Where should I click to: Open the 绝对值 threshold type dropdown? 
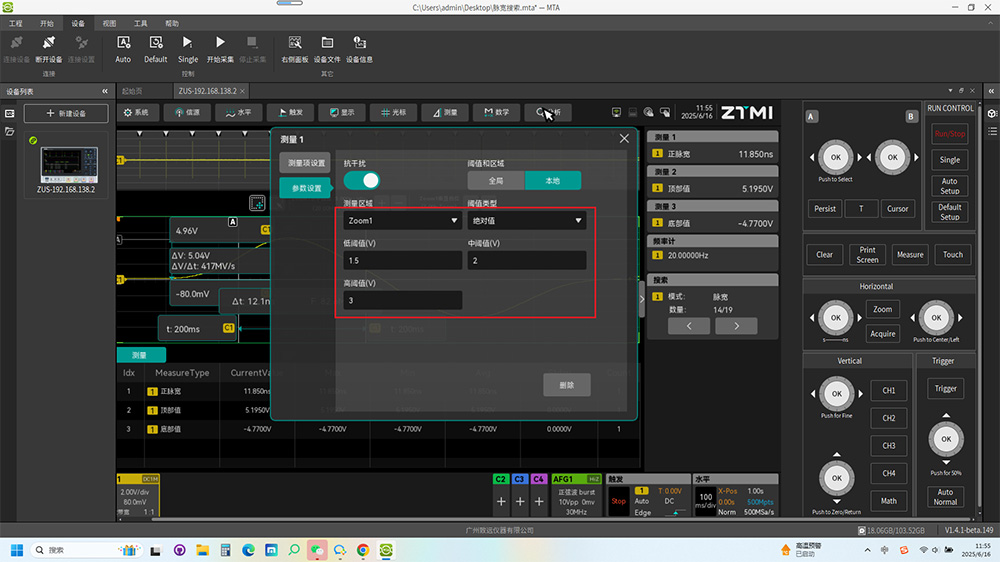526,221
